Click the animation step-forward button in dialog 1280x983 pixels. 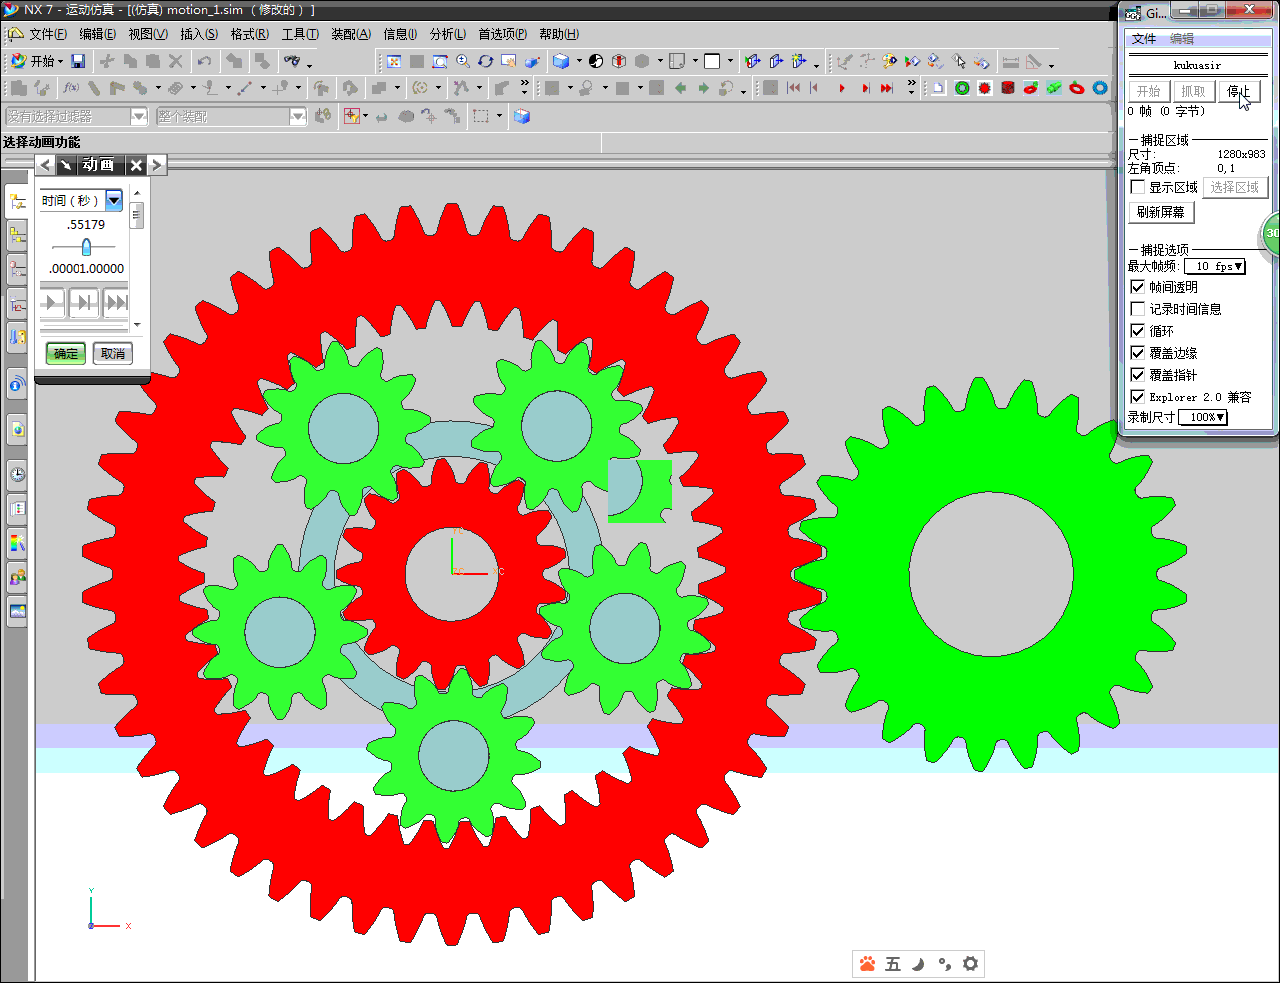tap(84, 302)
